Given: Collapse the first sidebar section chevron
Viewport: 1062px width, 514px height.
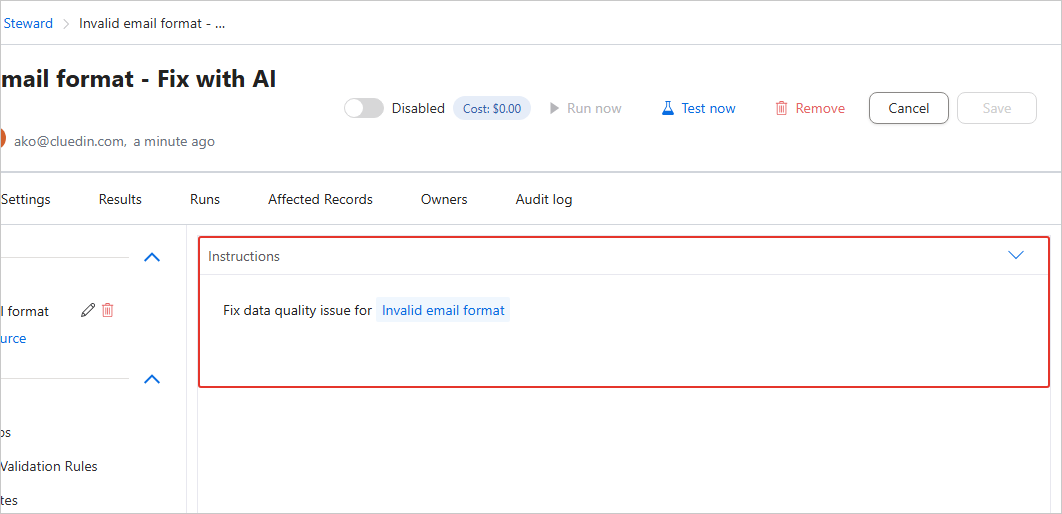Looking at the screenshot, I should pyautogui.click(x=152, y=257).
